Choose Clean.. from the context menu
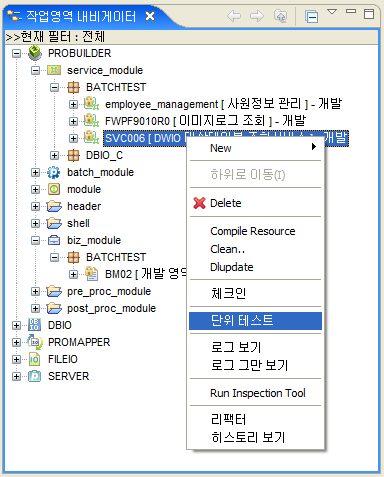 click(255, 249)
